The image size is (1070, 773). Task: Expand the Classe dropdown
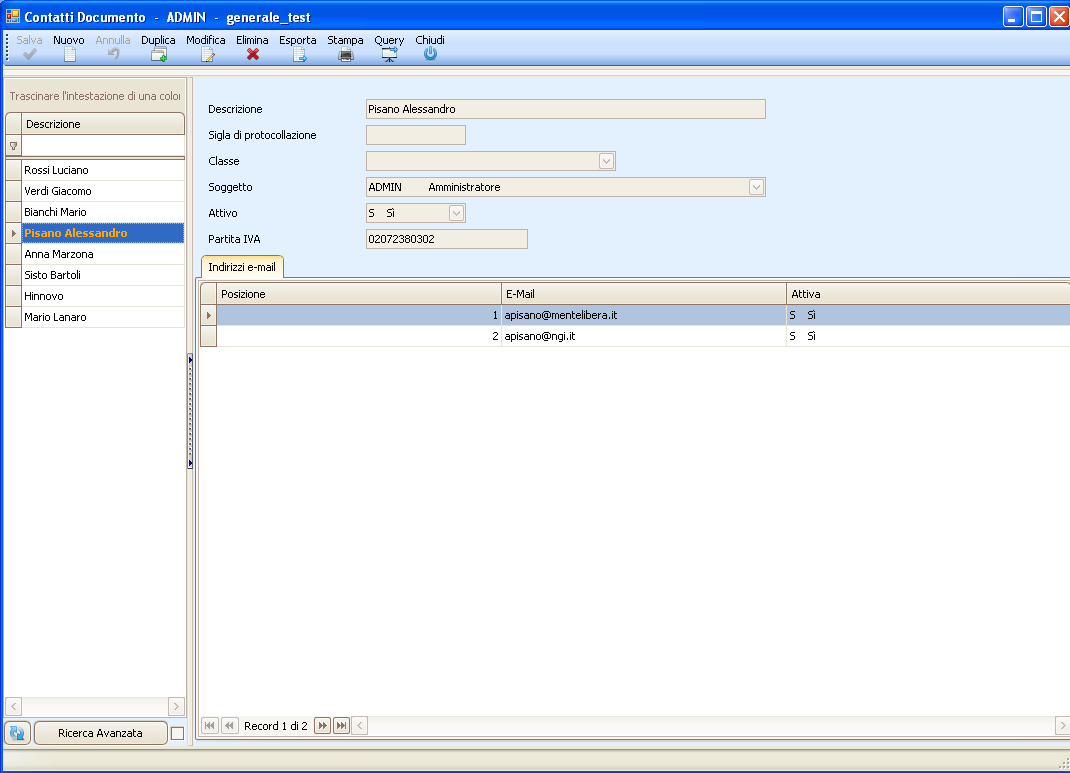point(606,161)
